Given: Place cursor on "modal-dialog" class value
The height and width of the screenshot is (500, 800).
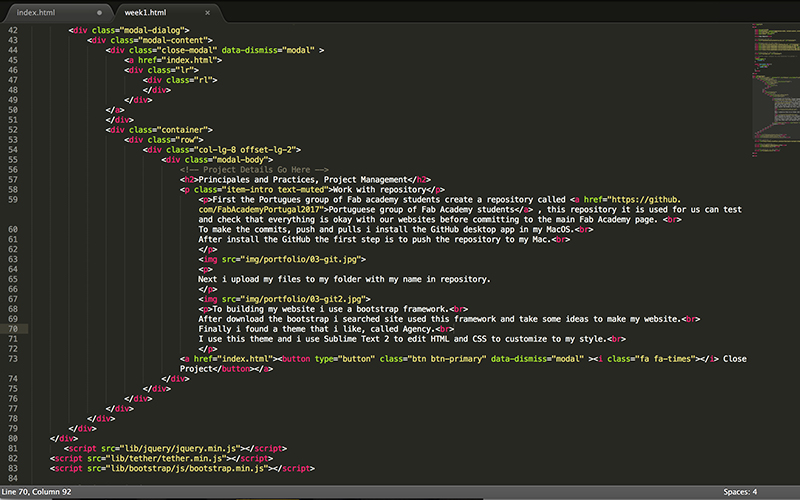Looking at the screenshot, I should 153,30.
